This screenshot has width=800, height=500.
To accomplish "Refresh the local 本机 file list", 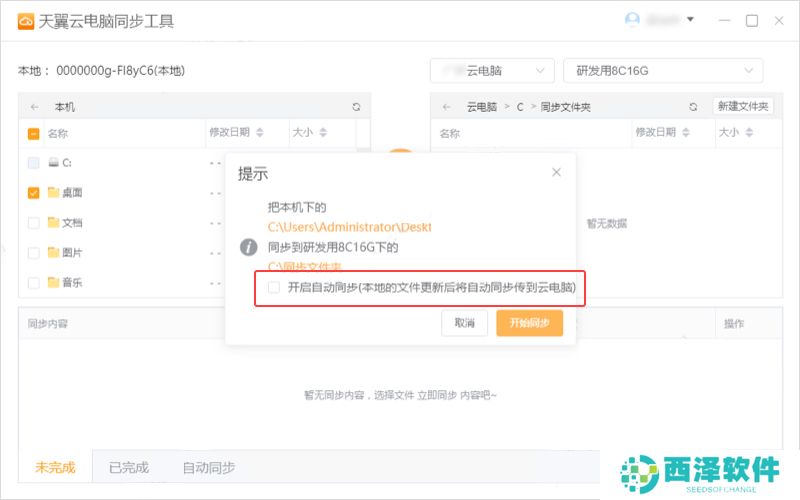I will [356, 107].
